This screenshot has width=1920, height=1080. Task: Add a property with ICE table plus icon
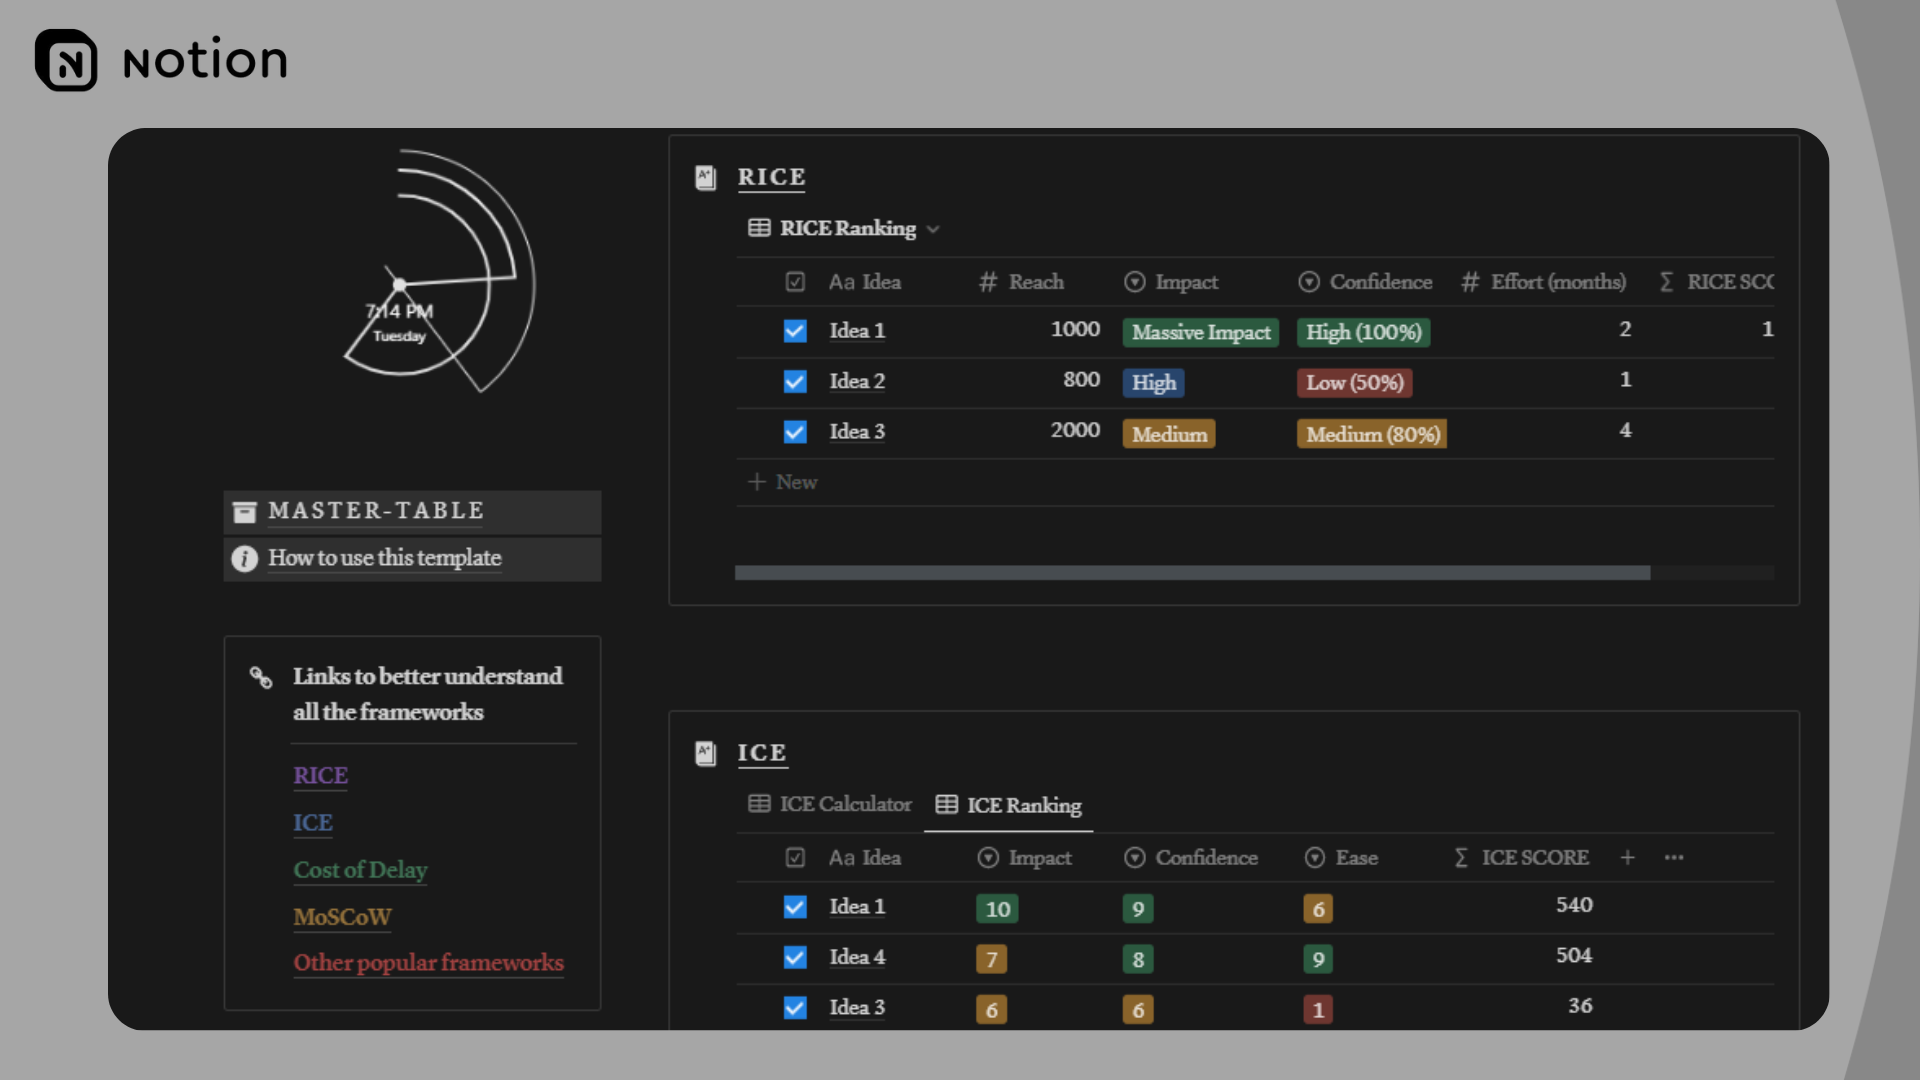point(1628,858)
